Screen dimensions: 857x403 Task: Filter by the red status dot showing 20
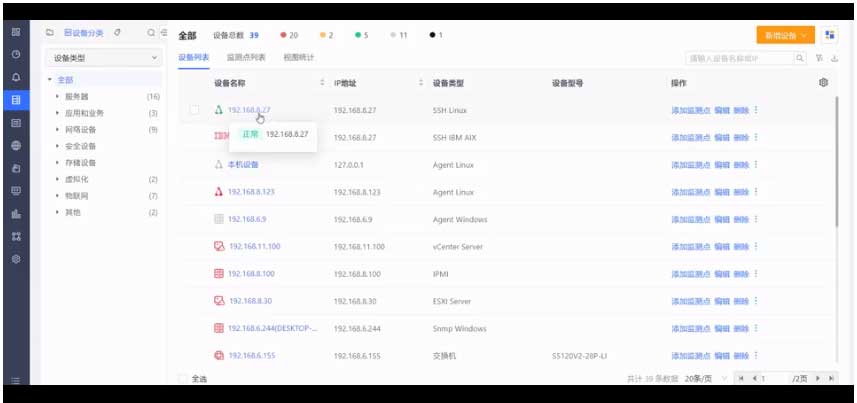coord(289,35)
